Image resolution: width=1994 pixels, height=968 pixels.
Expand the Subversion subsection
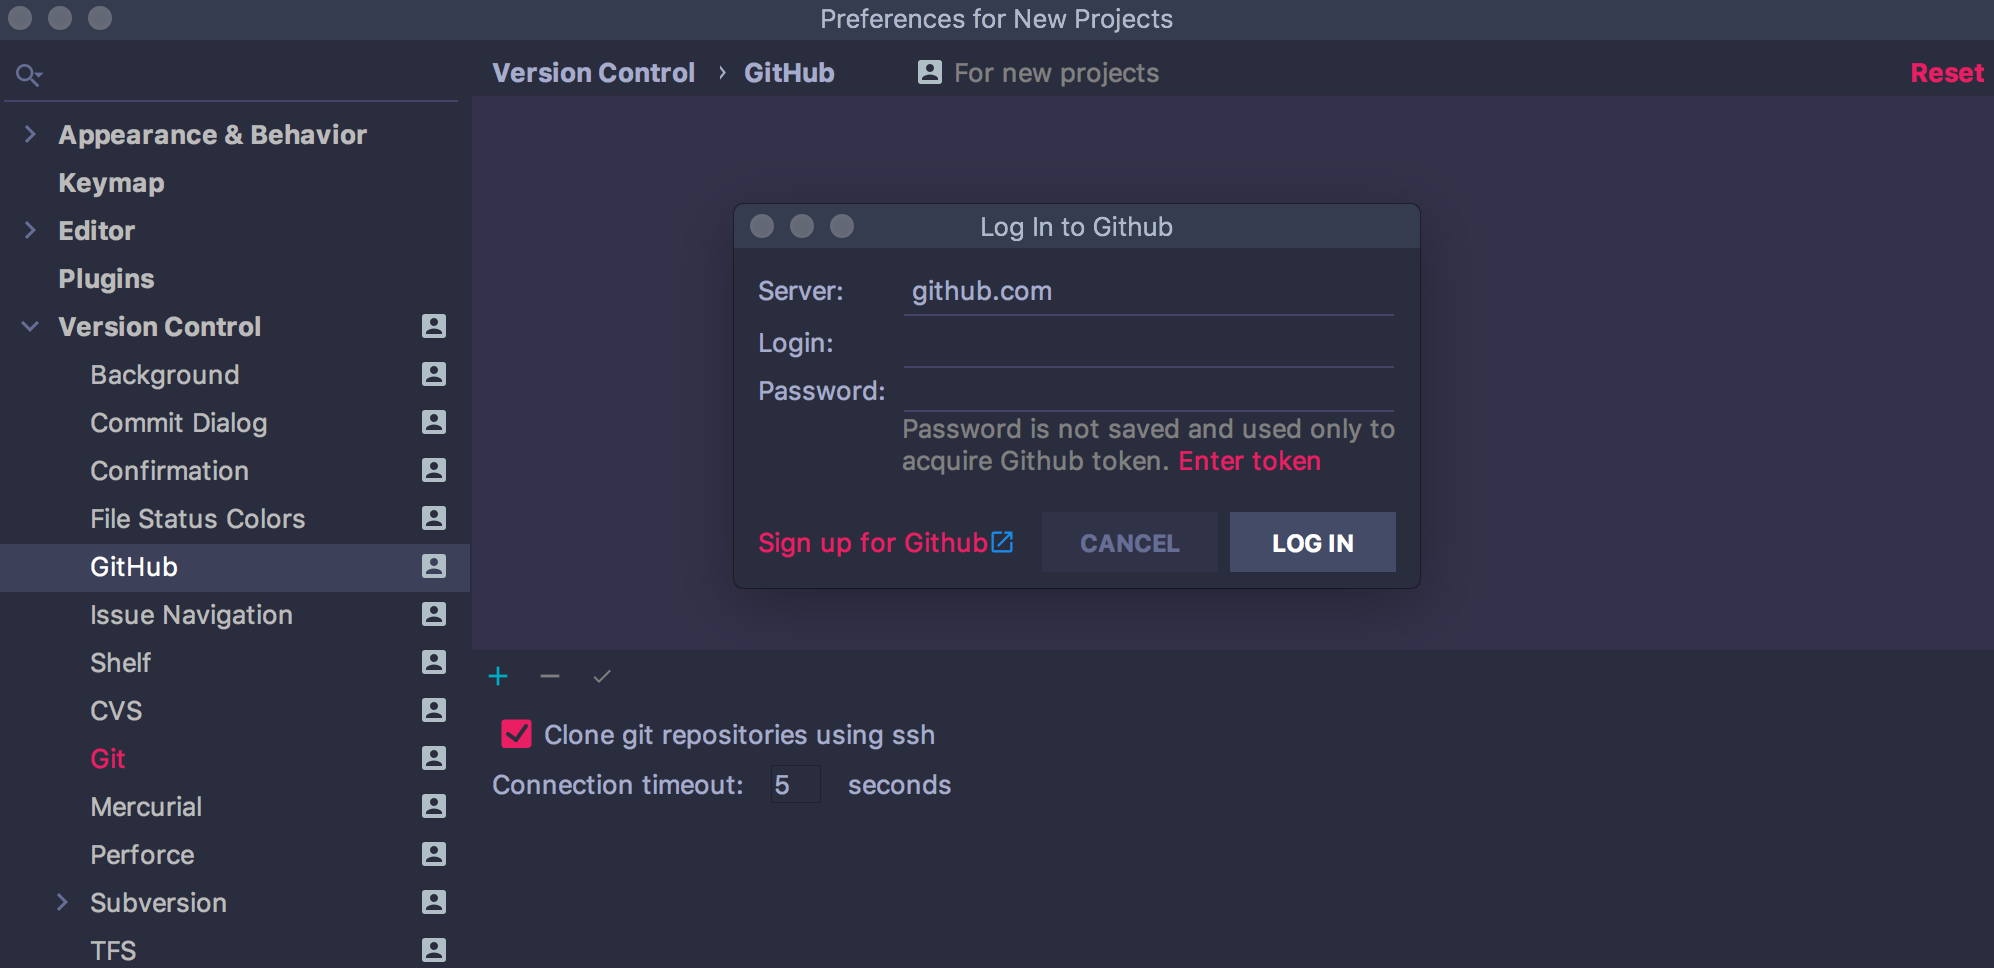pyautogui.click(x=62, y=902)
